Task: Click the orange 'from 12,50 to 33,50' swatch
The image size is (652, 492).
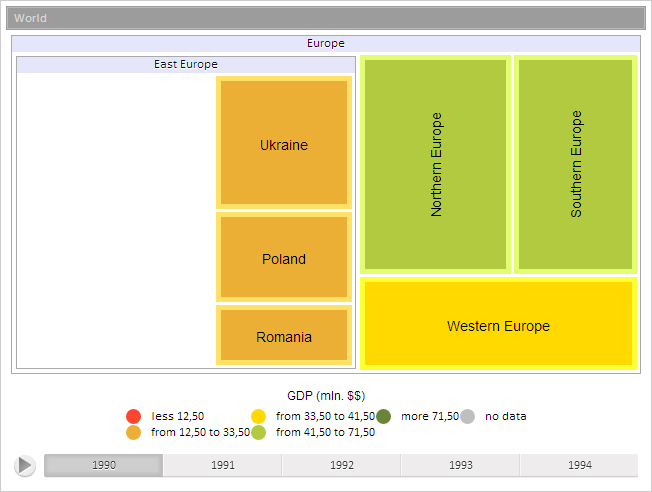Action: pos(133,432)
